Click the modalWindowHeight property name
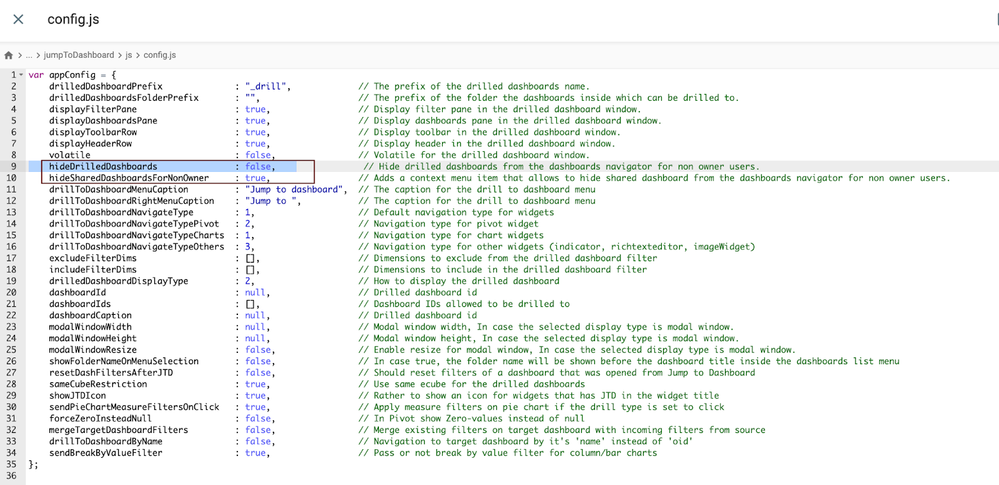The height and width of the screenshot is (485, 999). 93,338
